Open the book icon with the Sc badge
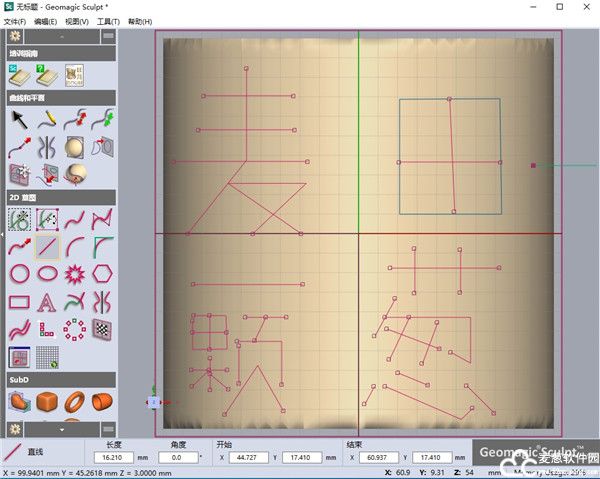The image size is (600, 479). [x=19, y=75]
